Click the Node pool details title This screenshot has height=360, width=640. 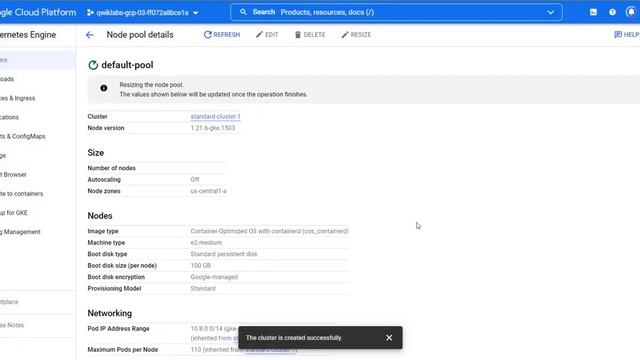(140, 35)
